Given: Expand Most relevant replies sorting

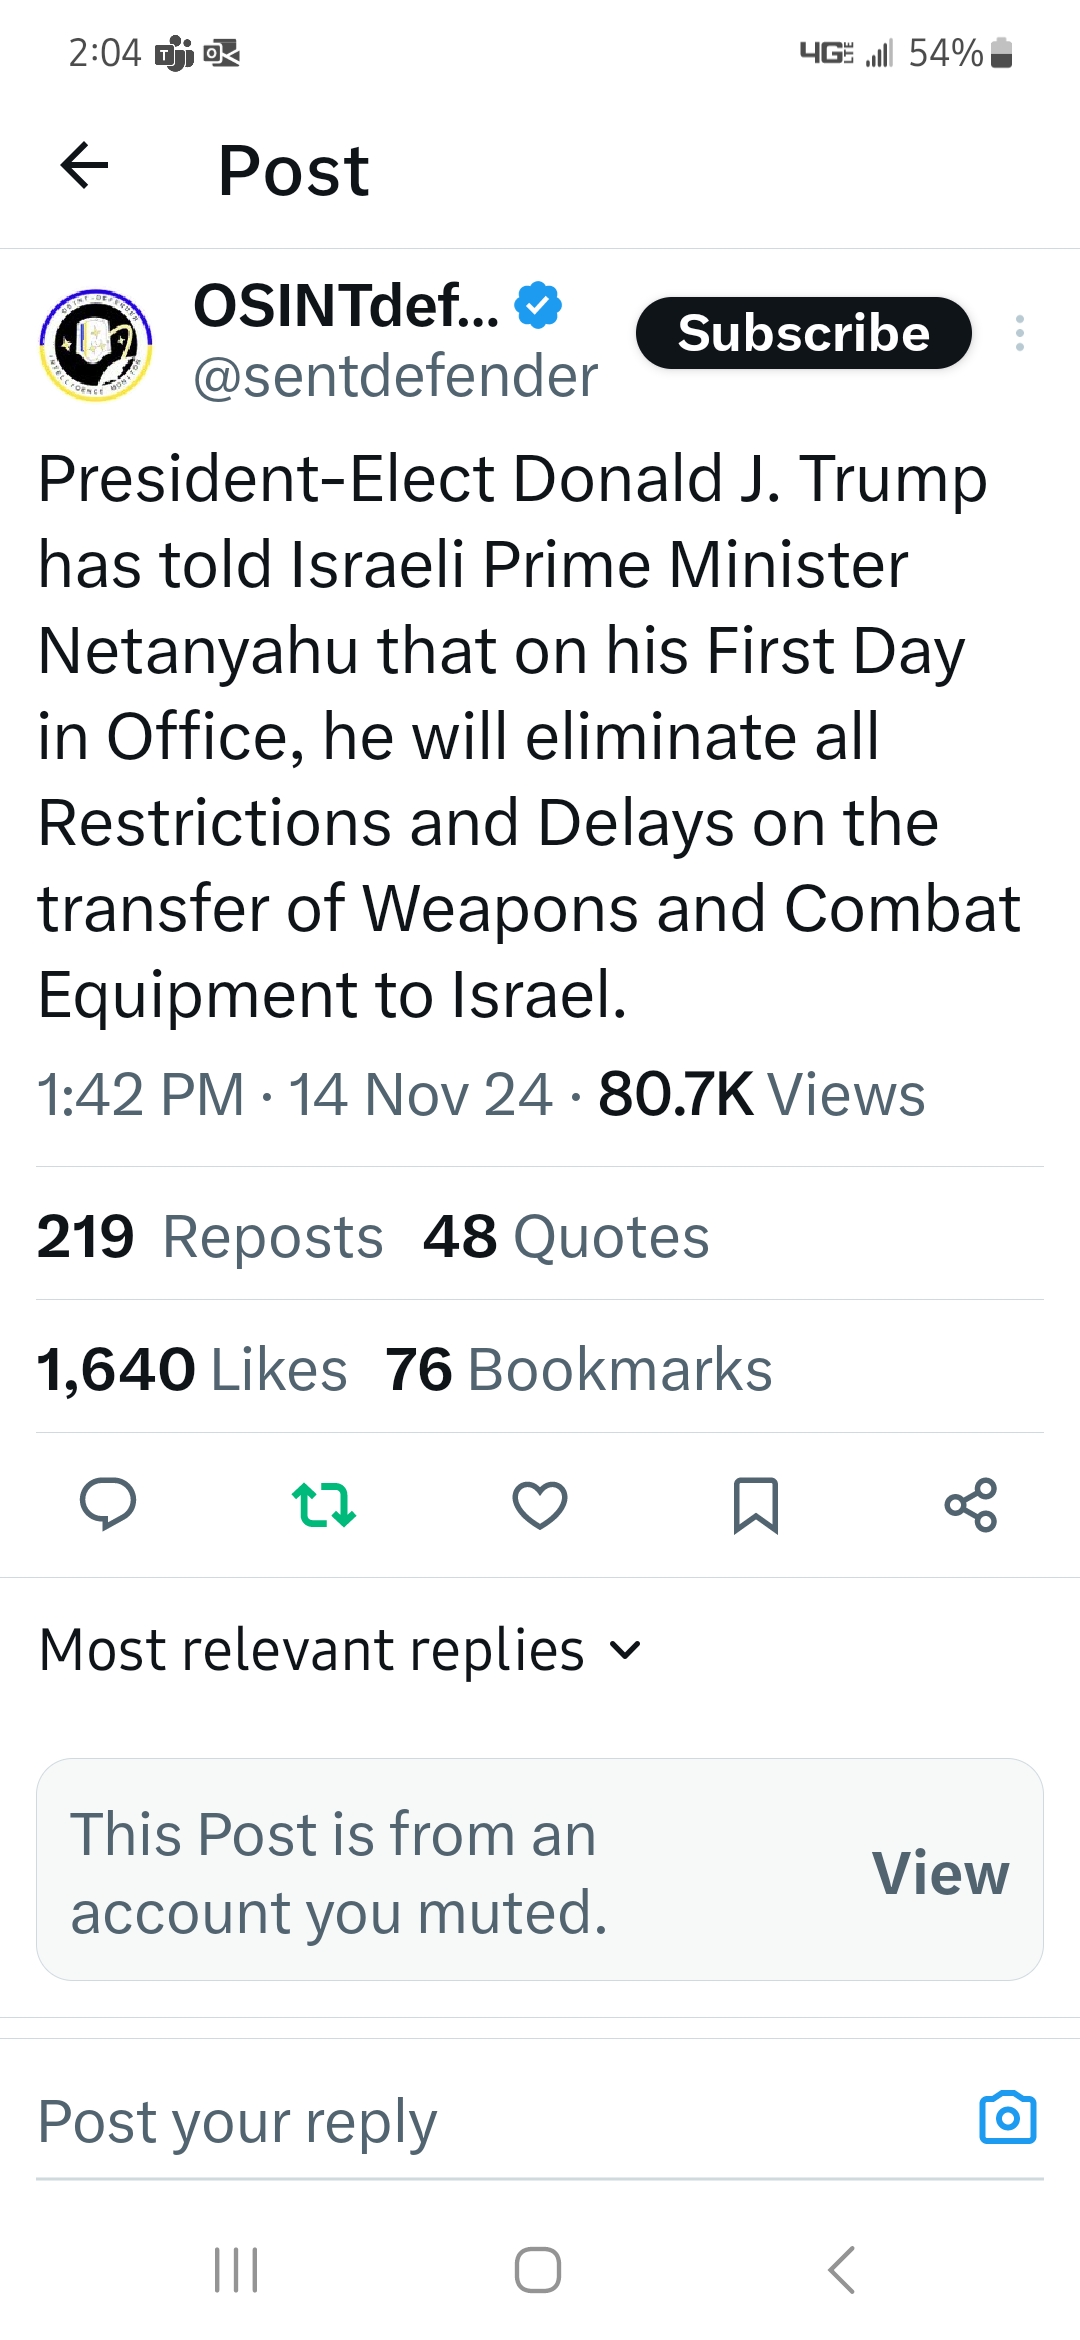Looking at the screenshot, I should (340, 1650).
